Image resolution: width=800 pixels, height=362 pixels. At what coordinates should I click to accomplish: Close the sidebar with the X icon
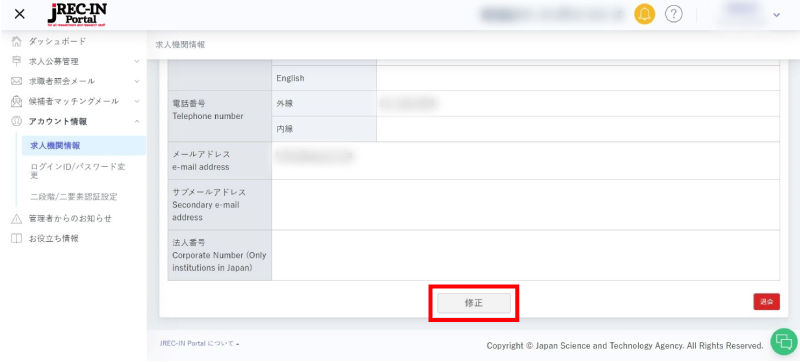pos(19,14)
